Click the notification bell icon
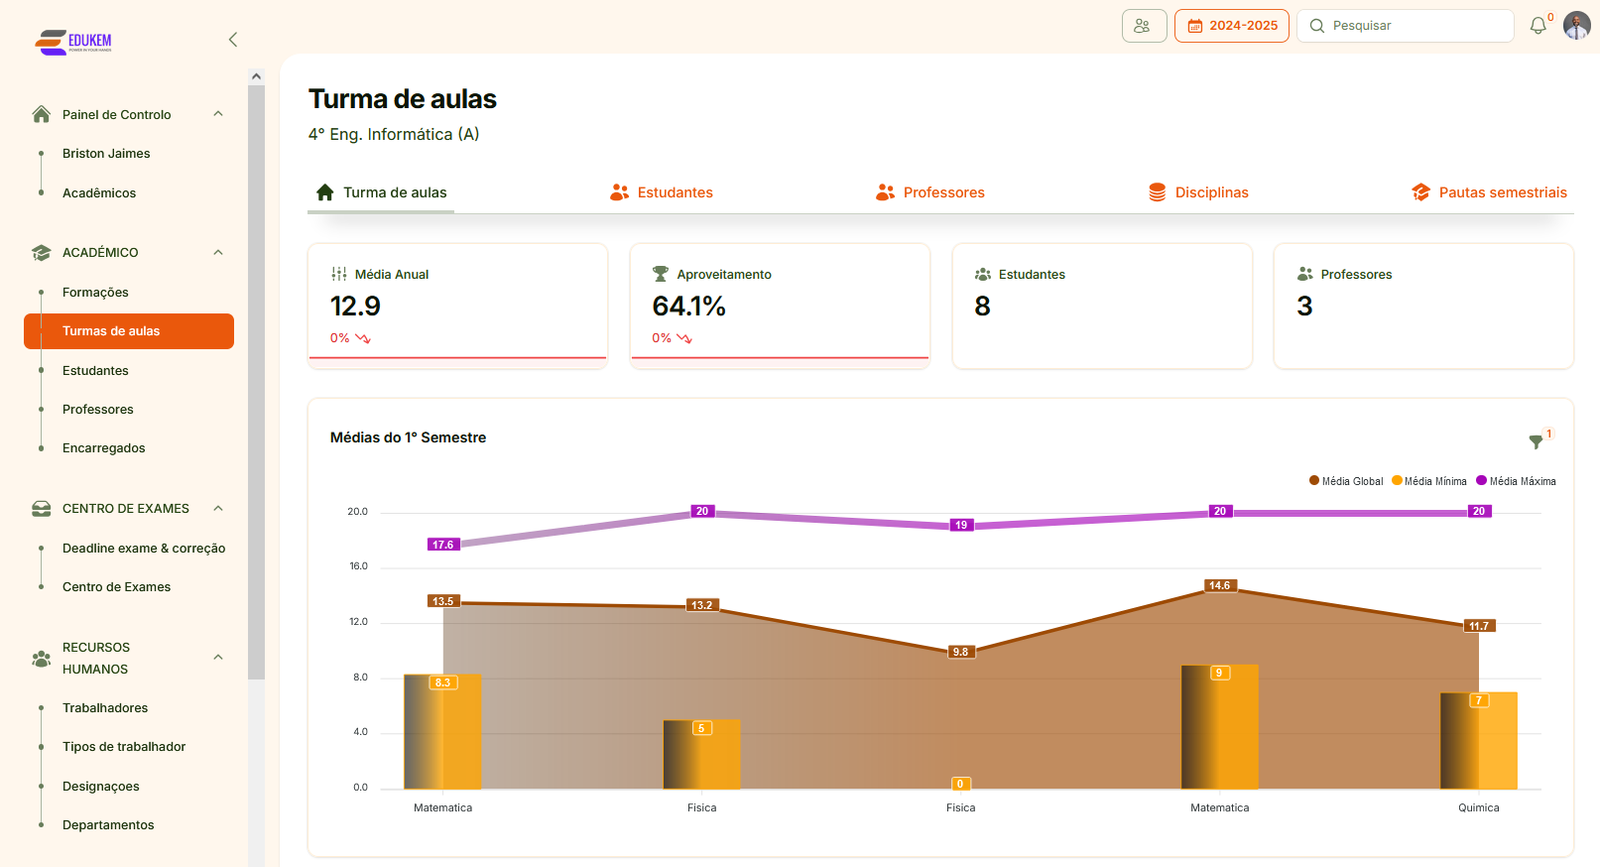This screenshot has height=867, width=1600. tap(1538, 26)
